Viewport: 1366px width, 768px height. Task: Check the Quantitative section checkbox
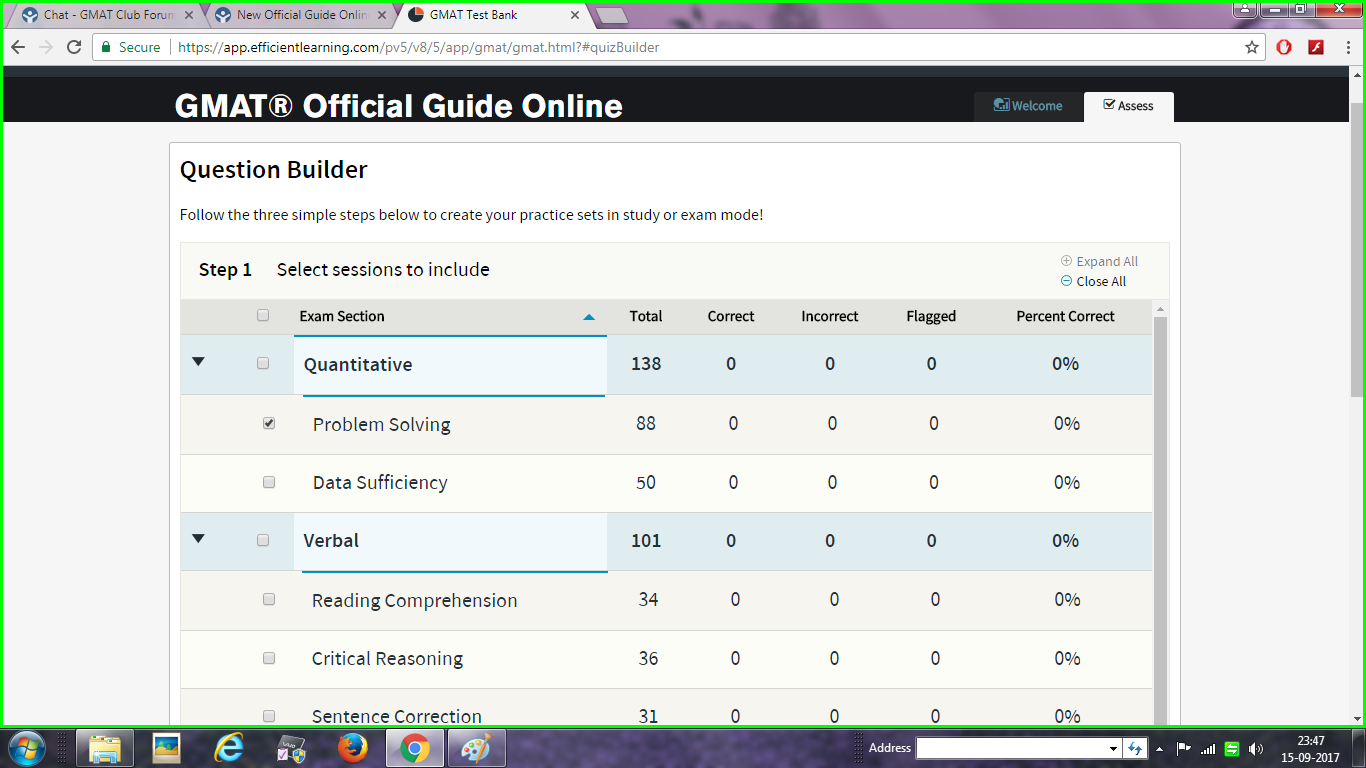(263, 363)
